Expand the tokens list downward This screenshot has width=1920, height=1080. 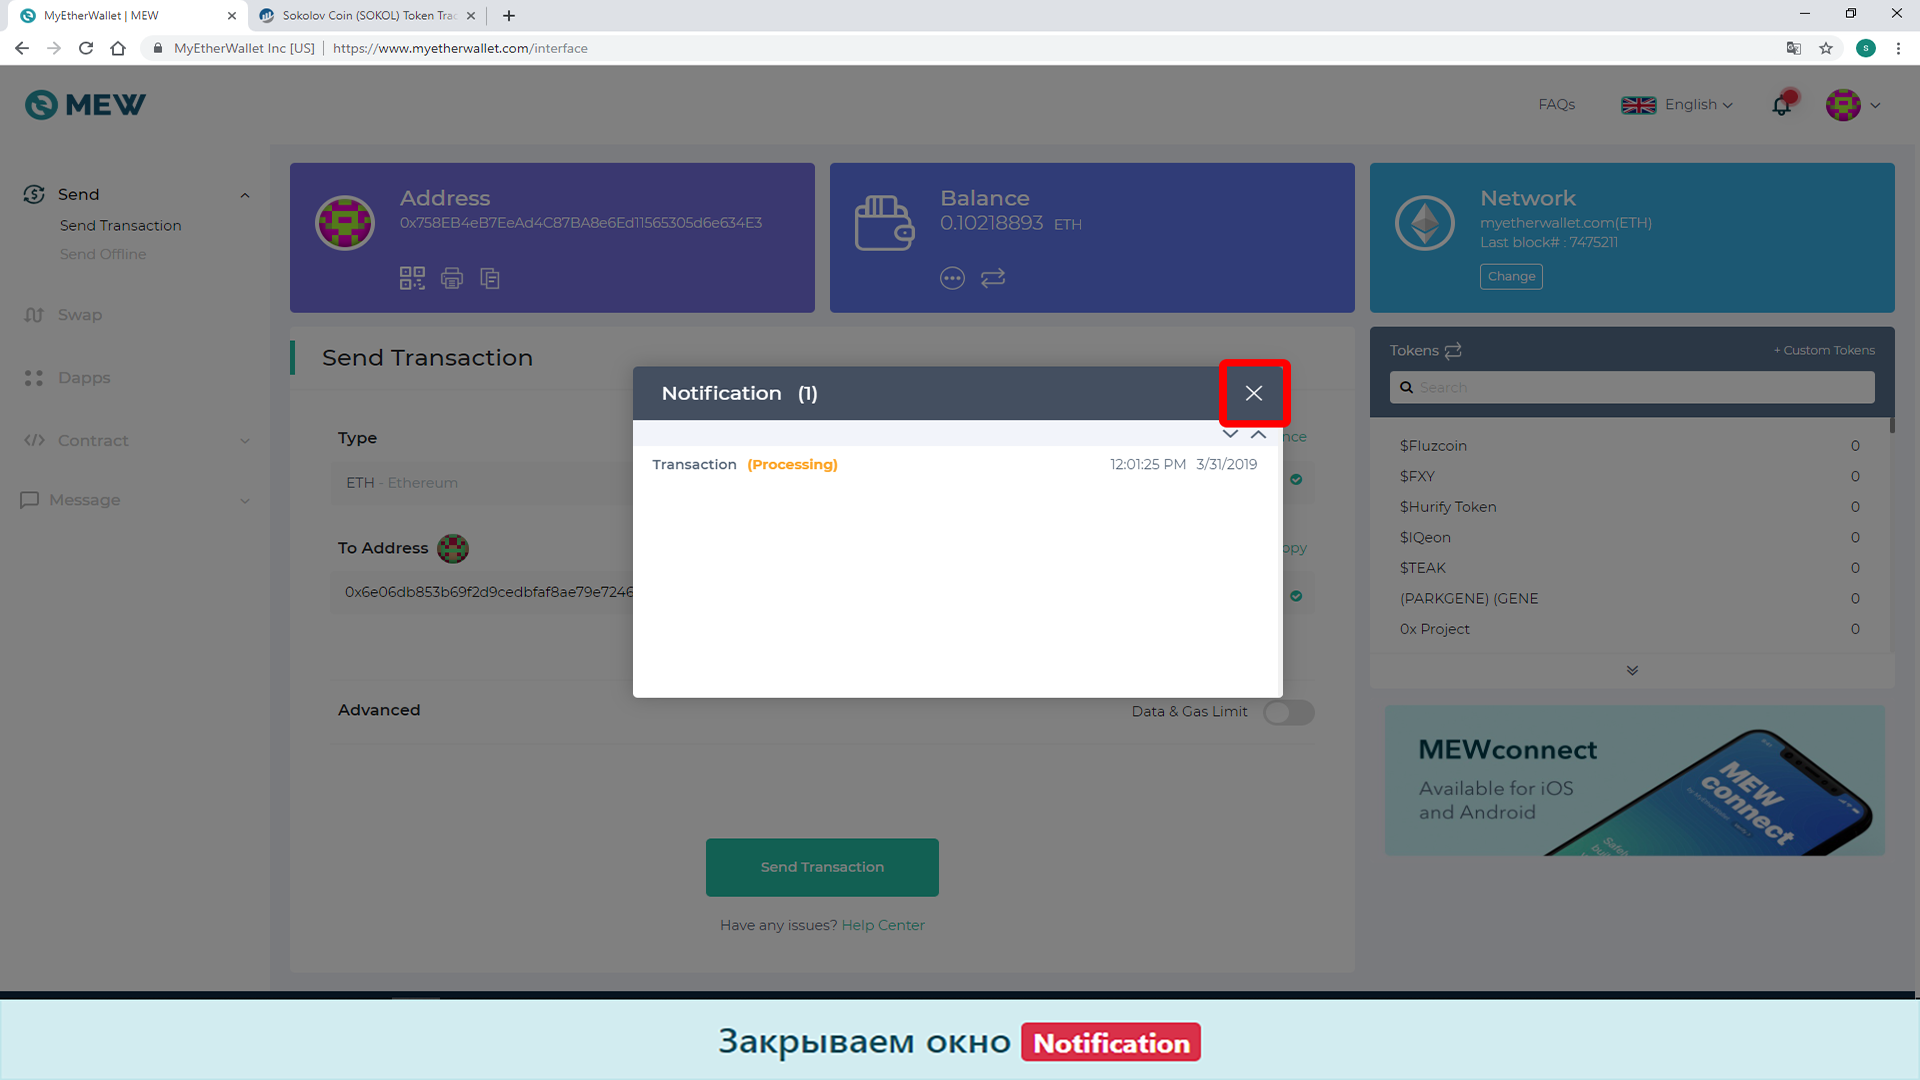tap(1632, 670)
